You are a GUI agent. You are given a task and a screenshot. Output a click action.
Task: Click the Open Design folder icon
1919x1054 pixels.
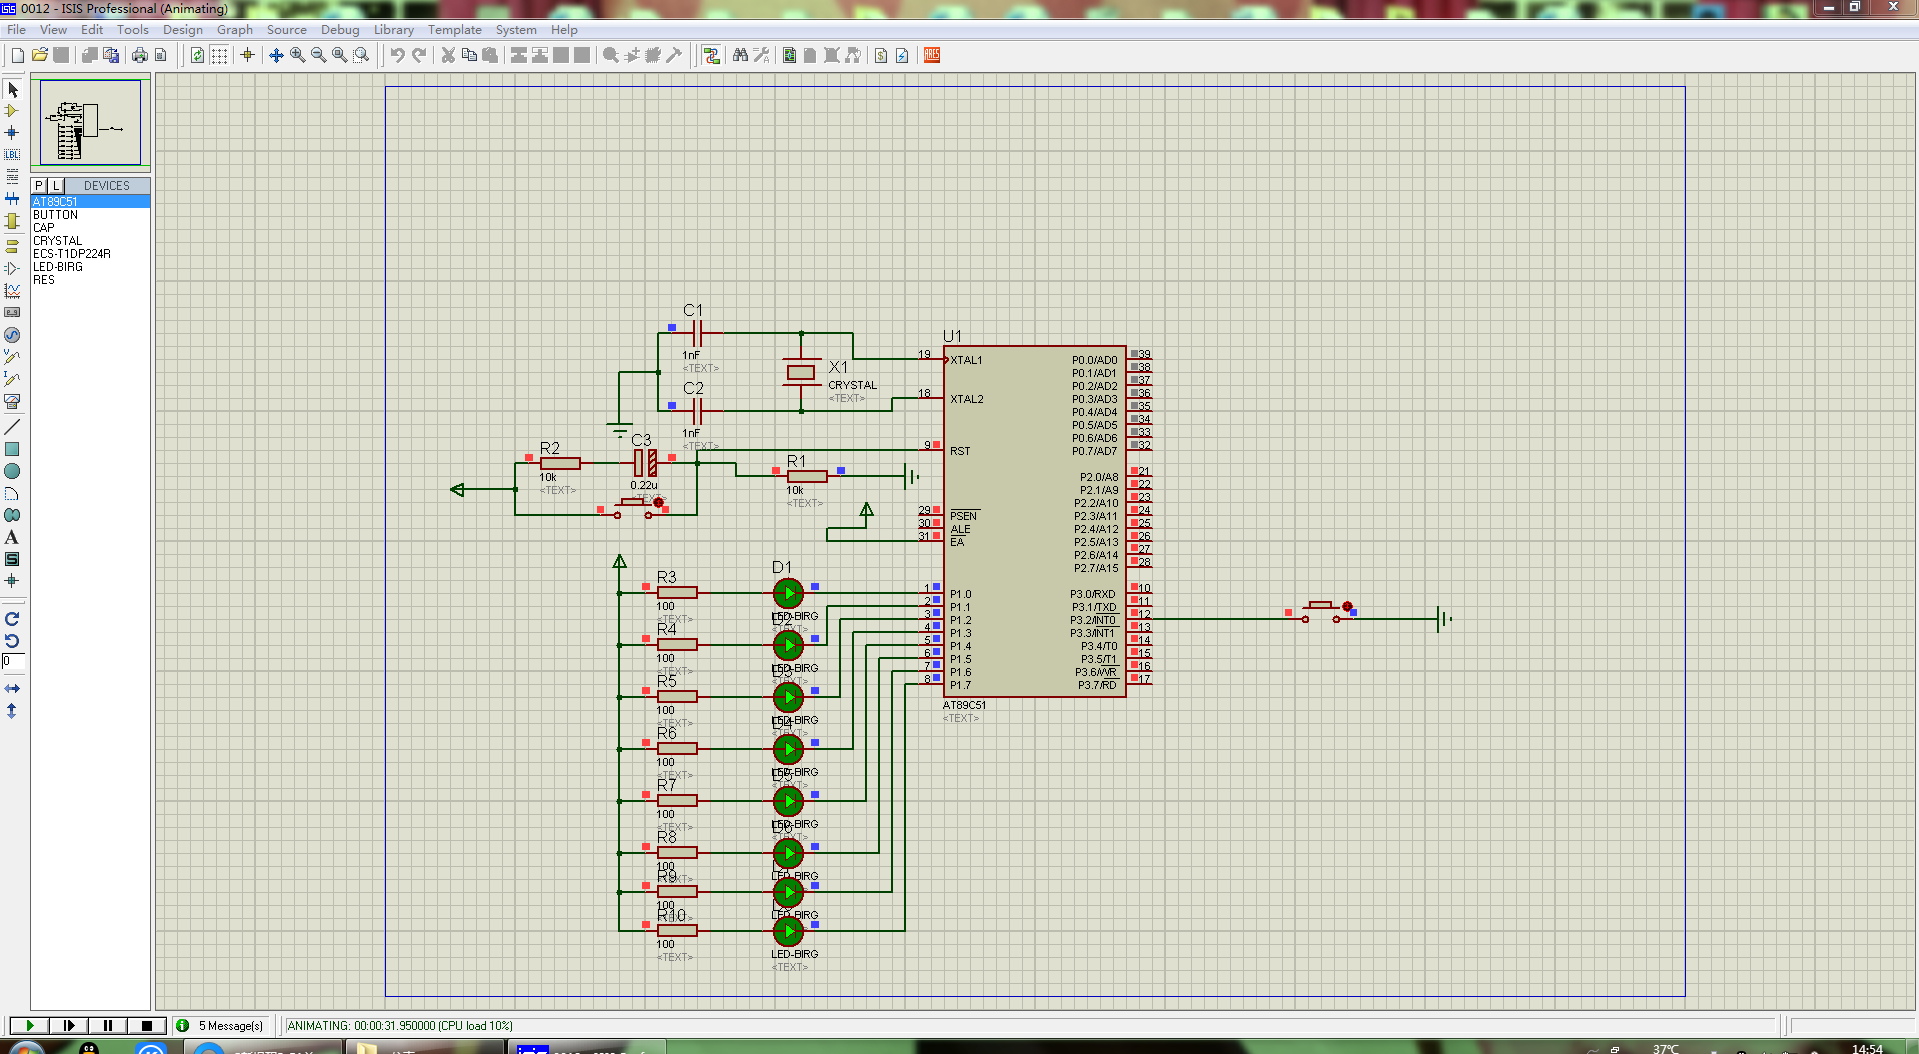click(x=40, y=55)
